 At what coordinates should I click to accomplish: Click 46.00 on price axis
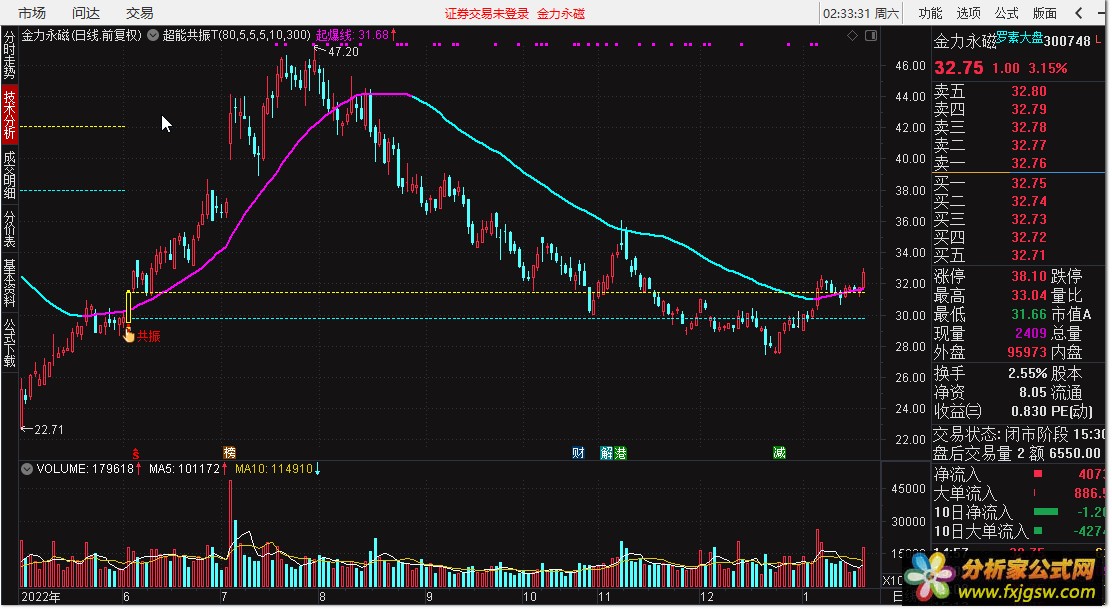[x=911, y=65]
